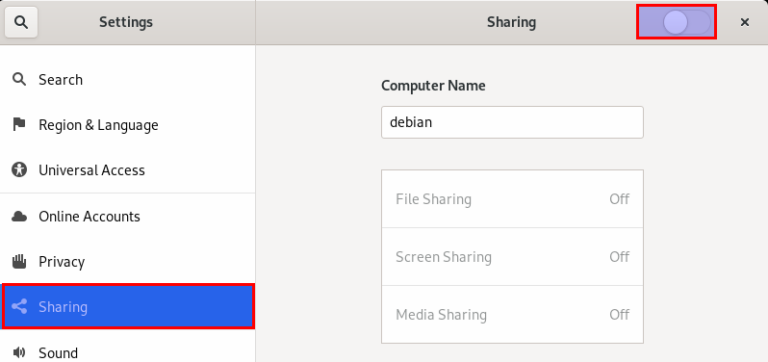Click the Search magnifier icon in sidebar
This screenshot has height=362, width=768.
pos(19,79)
